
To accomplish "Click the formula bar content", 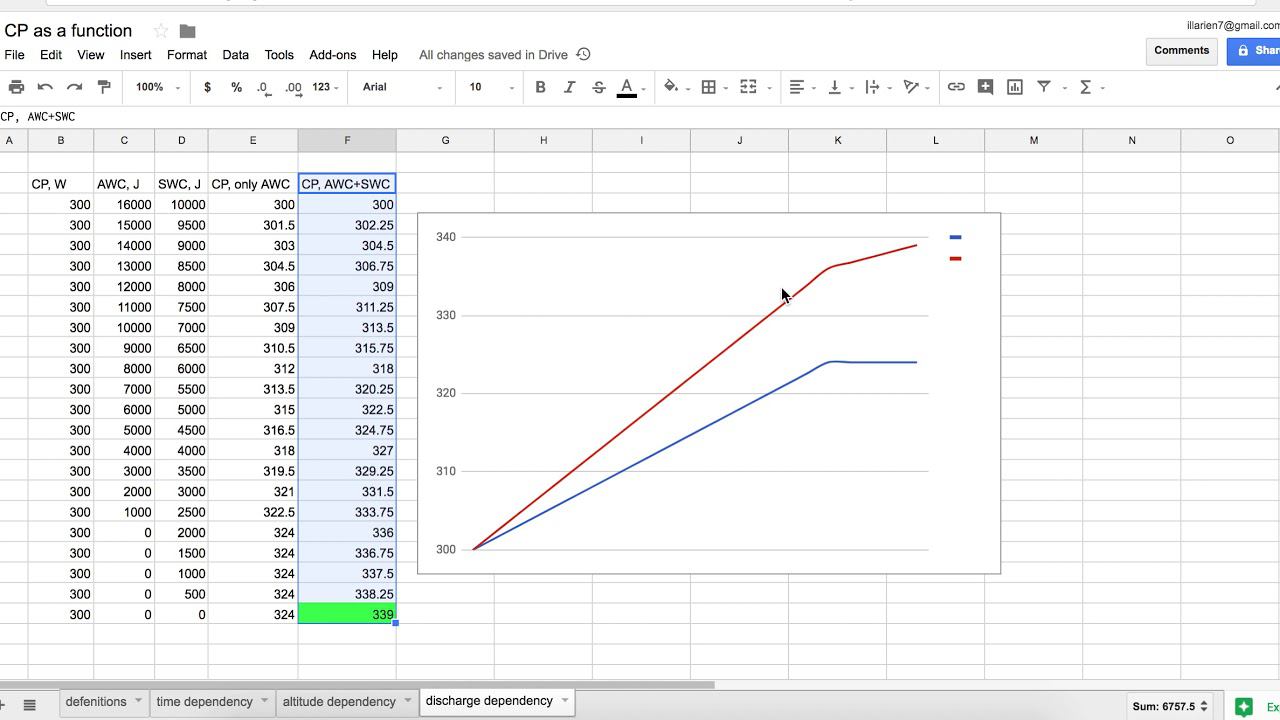I will pyautogui.click(x=38, y=117).
